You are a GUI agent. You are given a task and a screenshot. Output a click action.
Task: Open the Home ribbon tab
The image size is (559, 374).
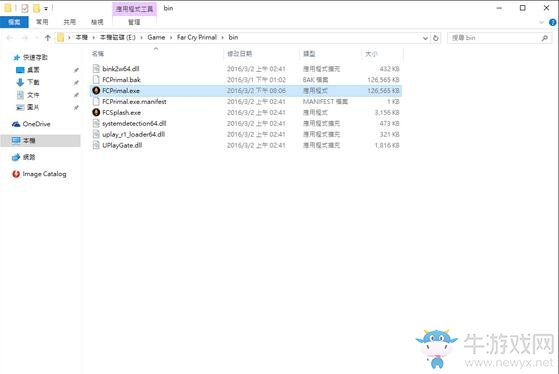click(42, 22)
